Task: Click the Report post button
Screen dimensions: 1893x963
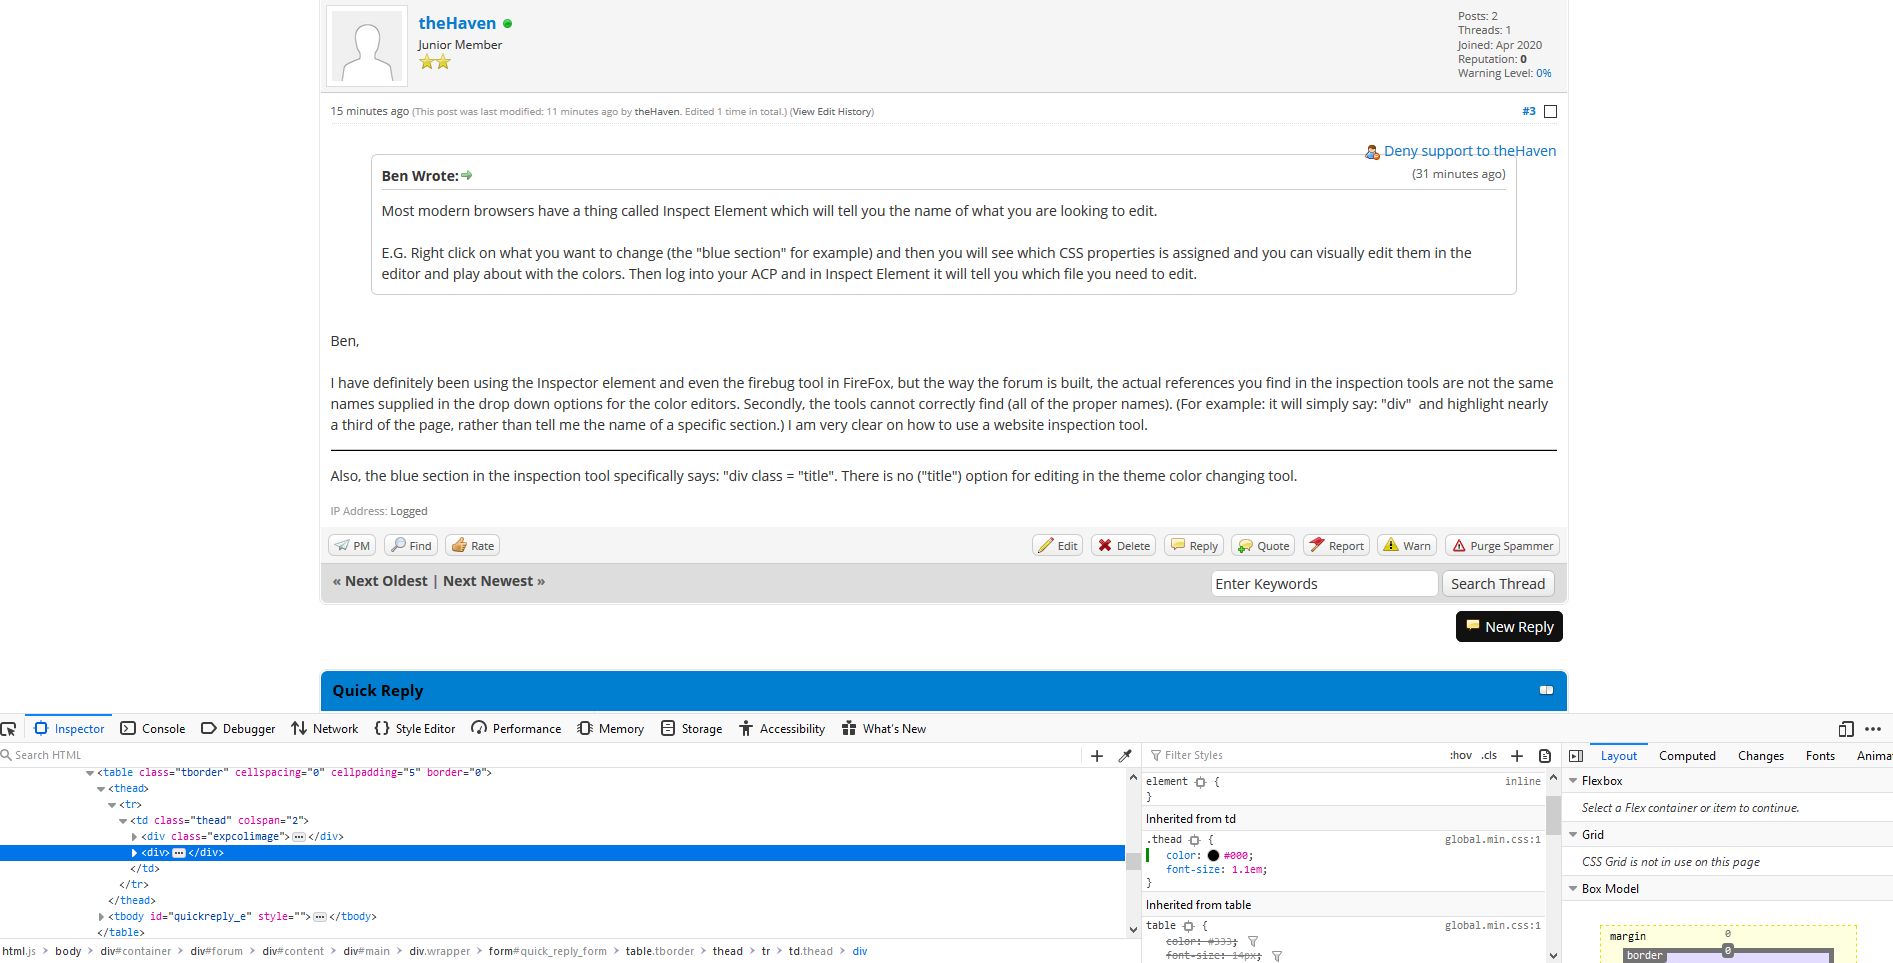Action: tap(1336, 546)
